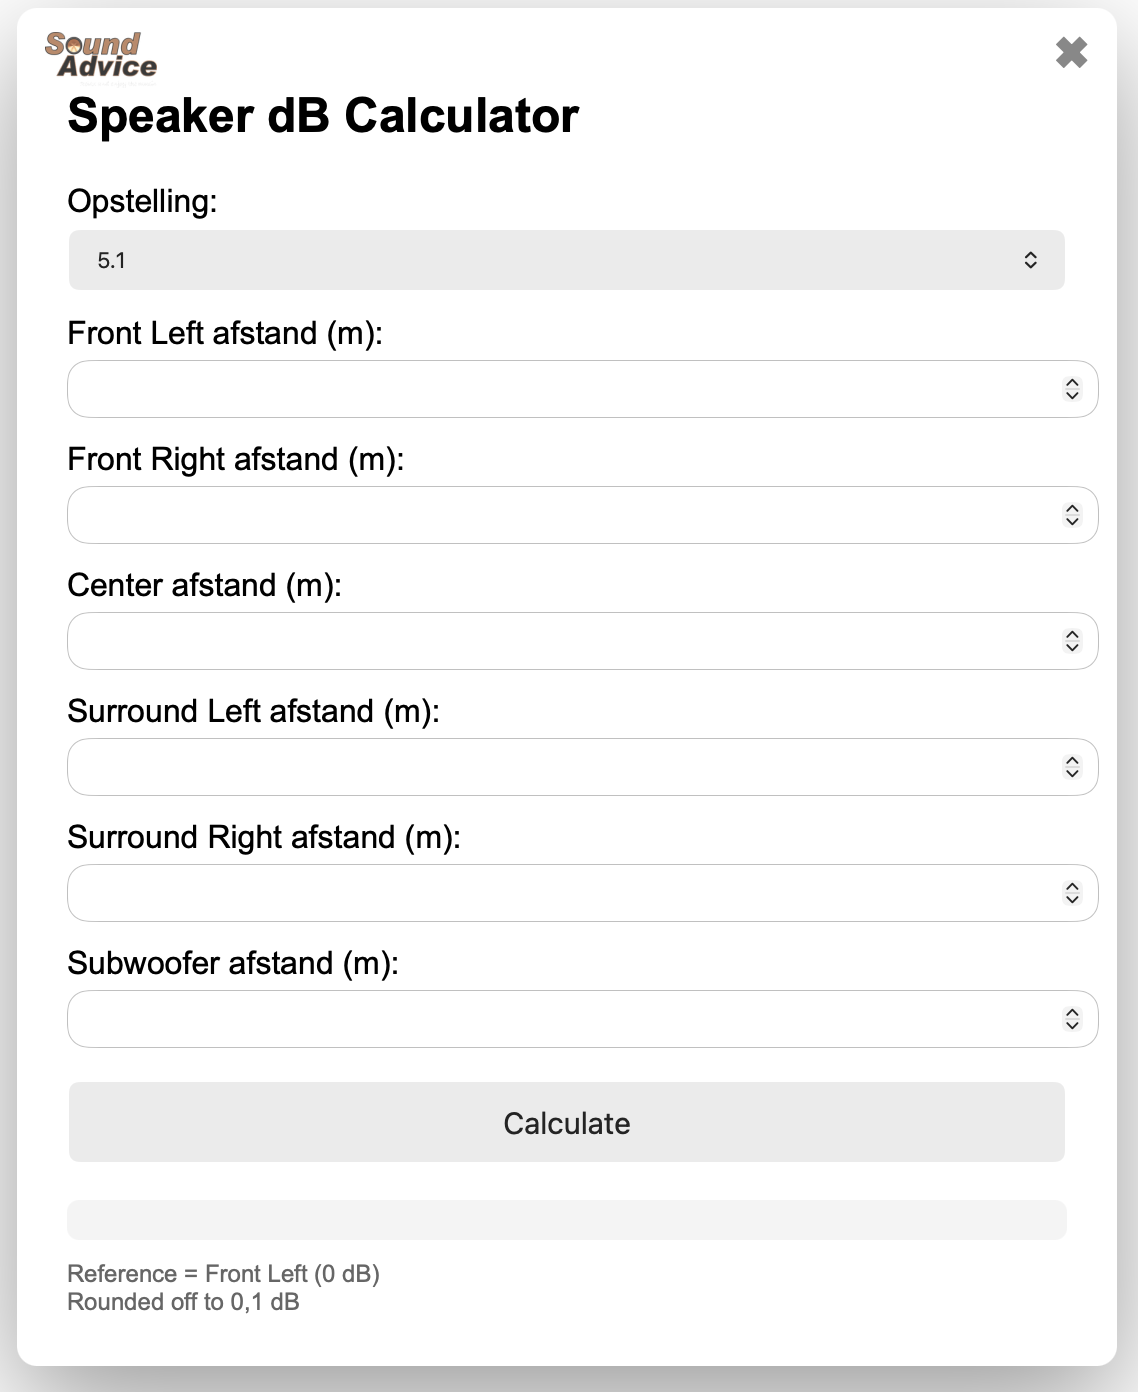Click the Reference Front Left note text
This screenshot has width=1138, height=1392.
223,1274
